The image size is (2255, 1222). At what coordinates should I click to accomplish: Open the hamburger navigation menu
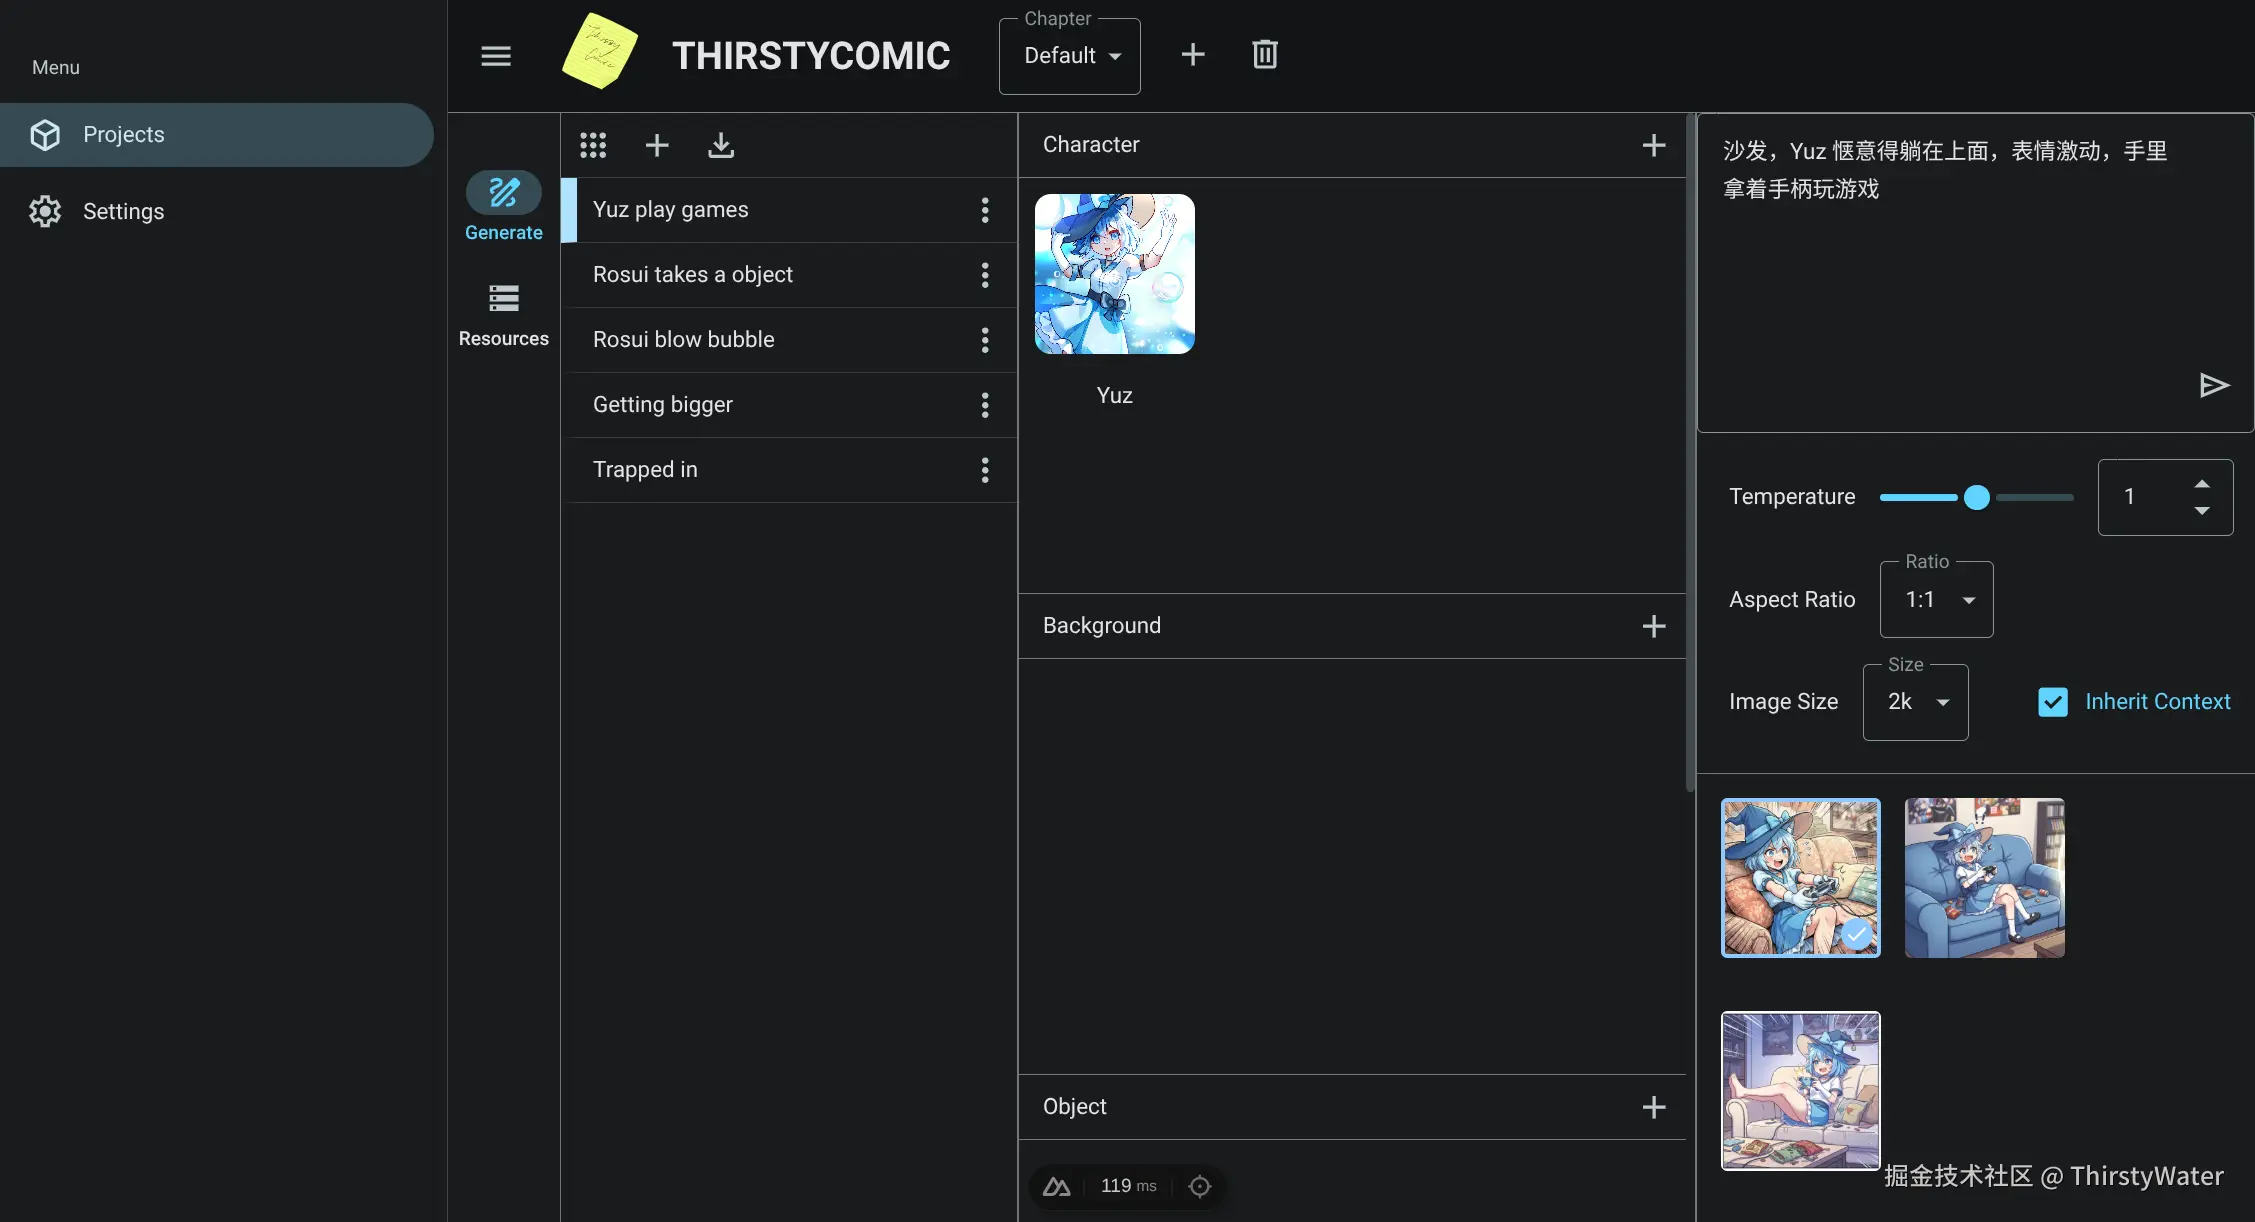click(x=495, y=55)
